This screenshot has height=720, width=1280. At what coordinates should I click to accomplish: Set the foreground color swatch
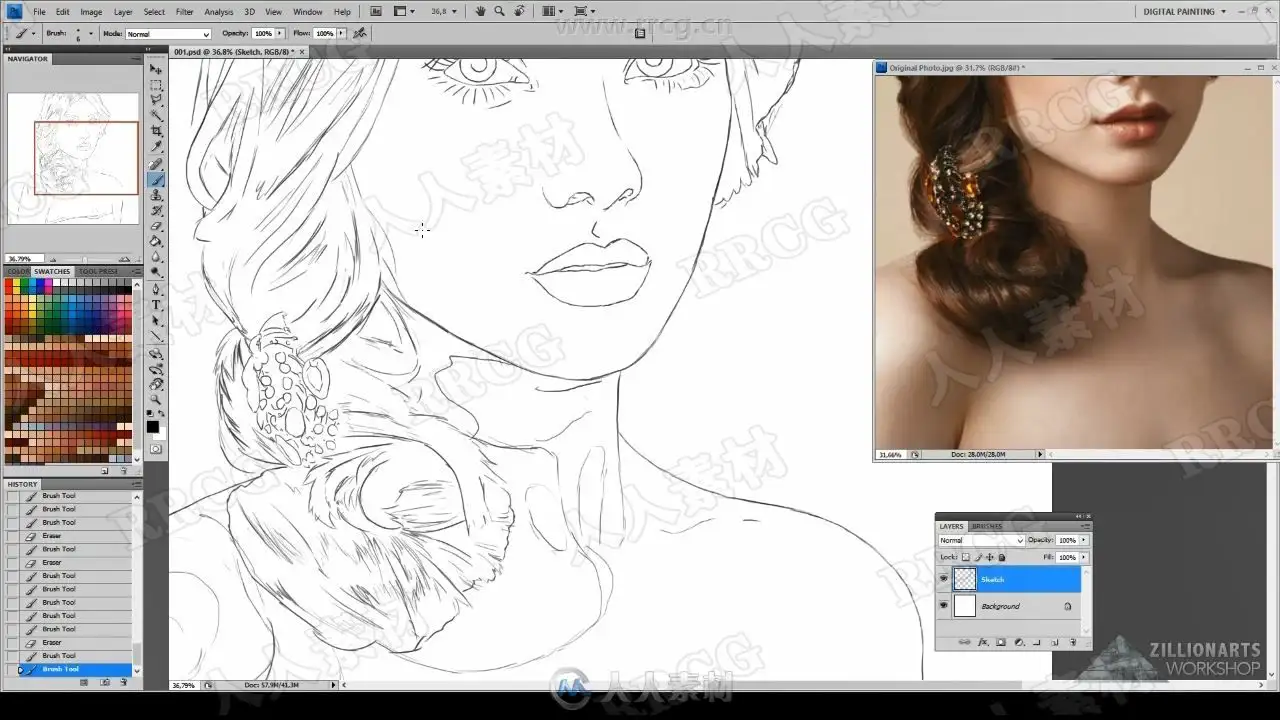pos(153,426)
